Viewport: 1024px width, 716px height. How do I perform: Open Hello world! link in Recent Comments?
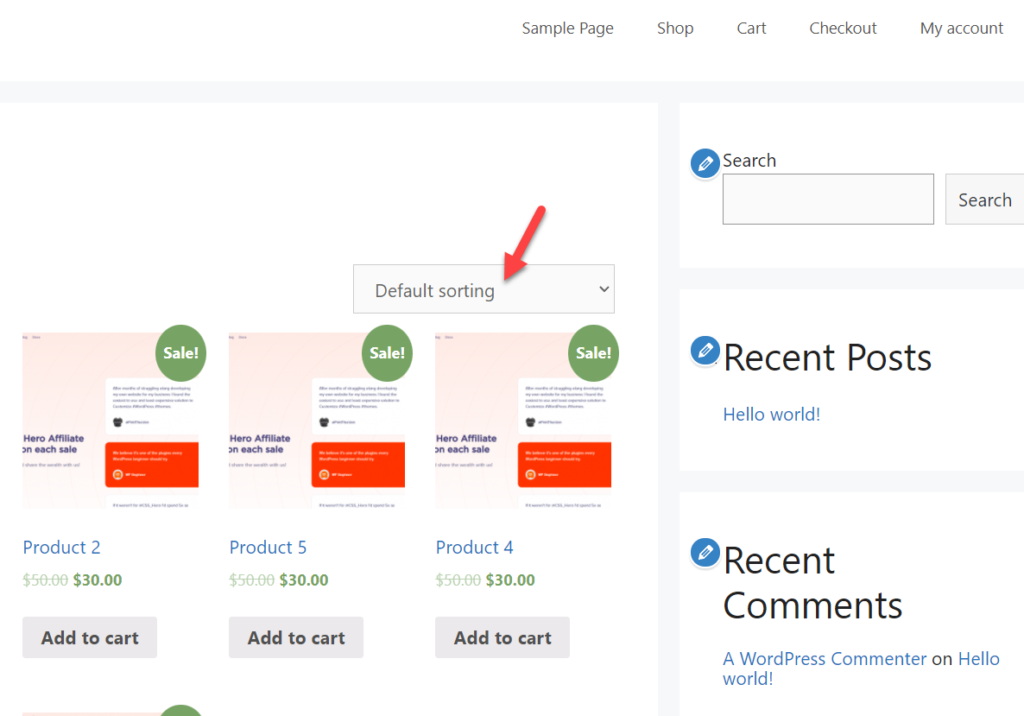click(861, 668)
